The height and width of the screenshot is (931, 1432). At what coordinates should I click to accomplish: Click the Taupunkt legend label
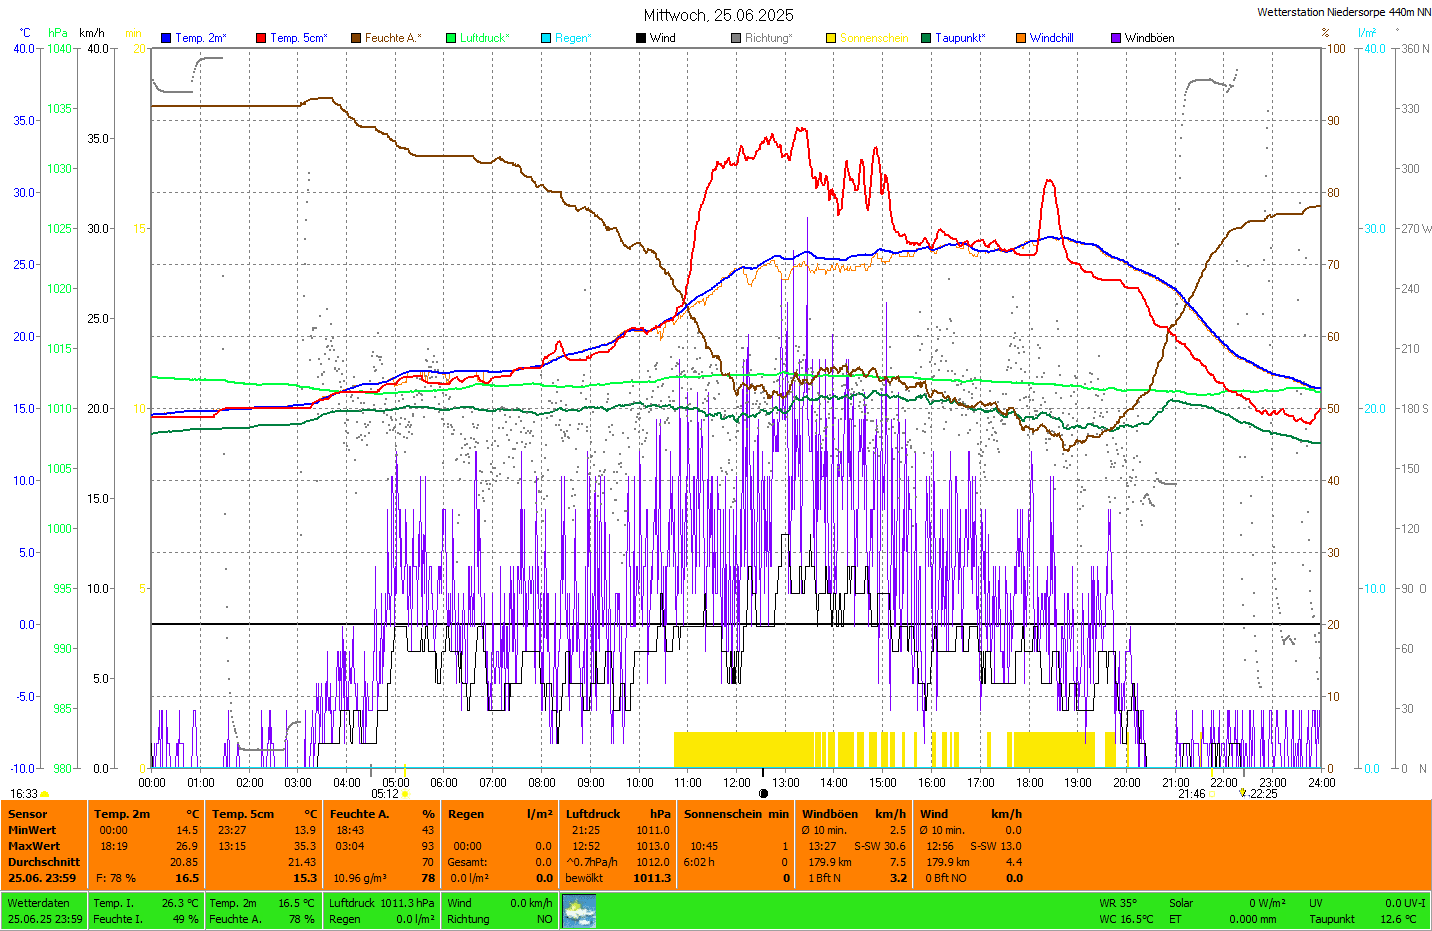point(959,38)
